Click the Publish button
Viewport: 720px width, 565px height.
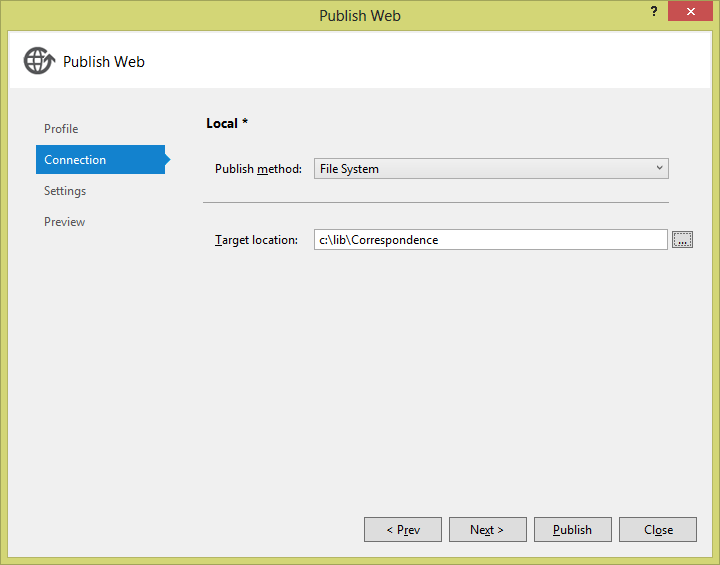(572, 530)
